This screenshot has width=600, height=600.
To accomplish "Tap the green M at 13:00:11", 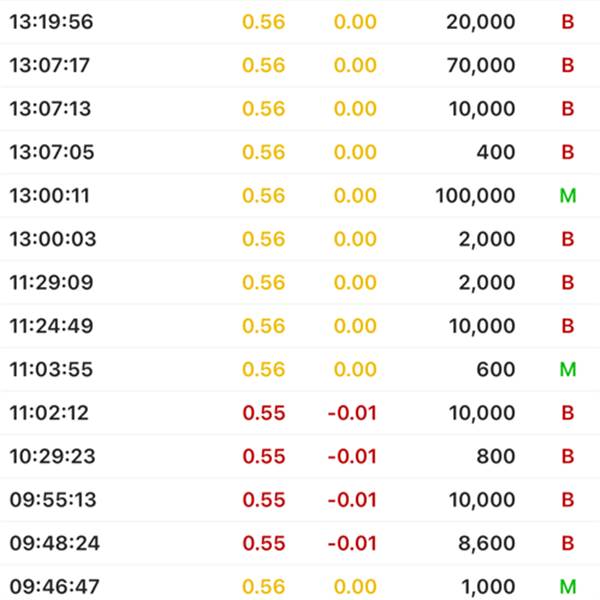I will click(568, 196).
